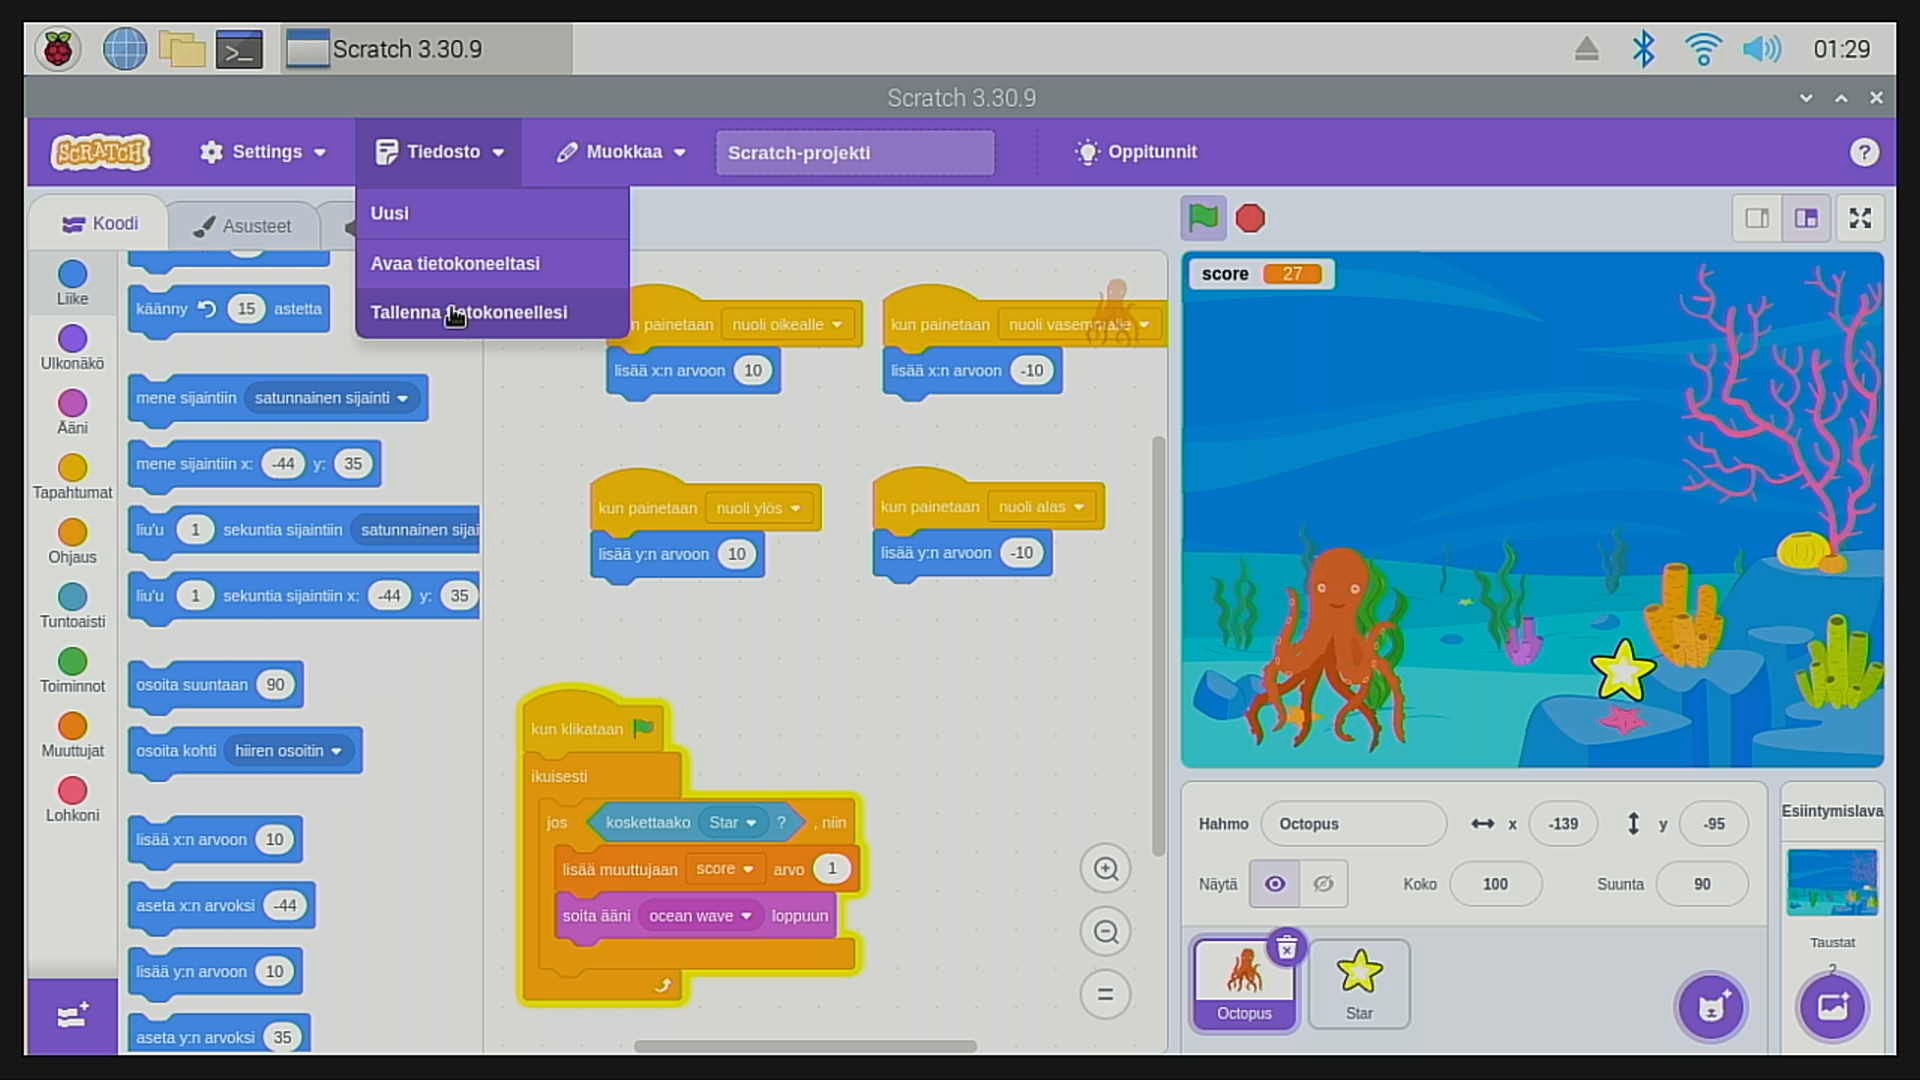Image resolution: width=1920 pixels, height=1080 pixels.
Task: Select the Tapahtumat block category
Action: click(72, 477)
